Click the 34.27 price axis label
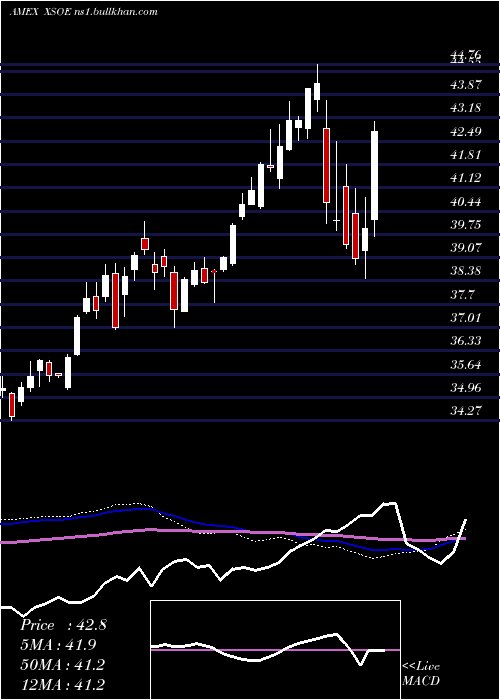The width and height of the screenshot is (500, 700). coord(466,410)
